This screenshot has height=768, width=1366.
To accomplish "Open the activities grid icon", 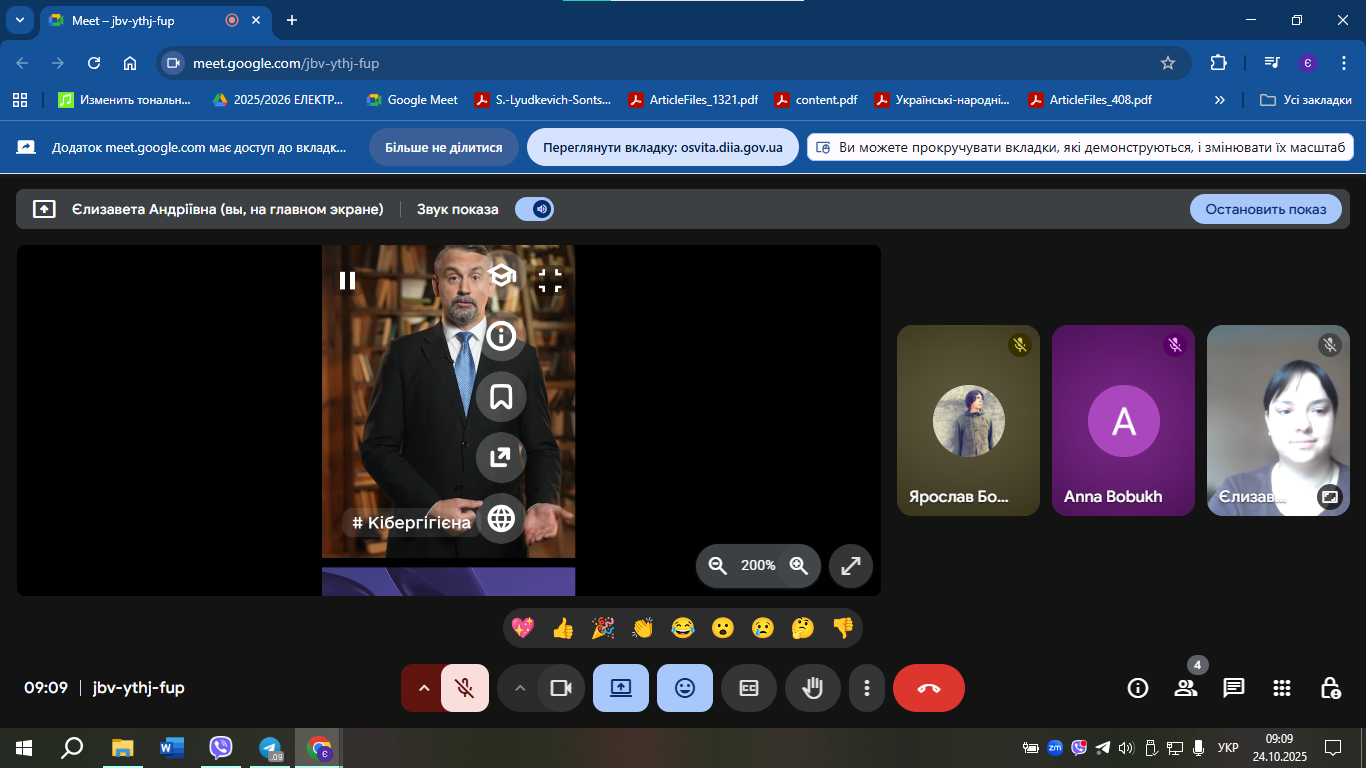I will pos(1282,688).
